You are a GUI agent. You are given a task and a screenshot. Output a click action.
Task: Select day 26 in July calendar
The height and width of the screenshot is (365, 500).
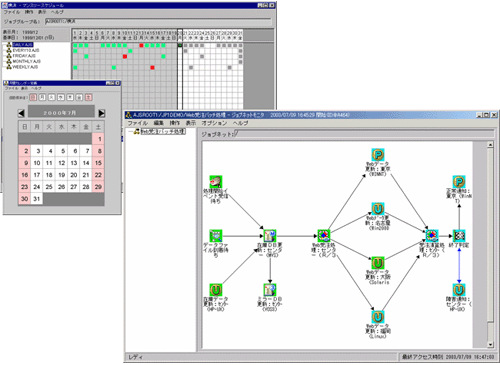pos(61,187)
